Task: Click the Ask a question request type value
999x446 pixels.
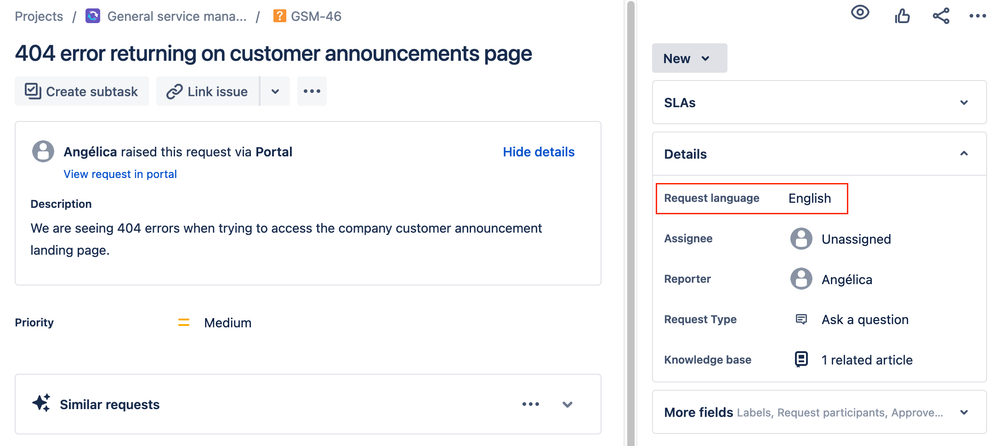Action: pyautogui.click(x=865, y=319)
